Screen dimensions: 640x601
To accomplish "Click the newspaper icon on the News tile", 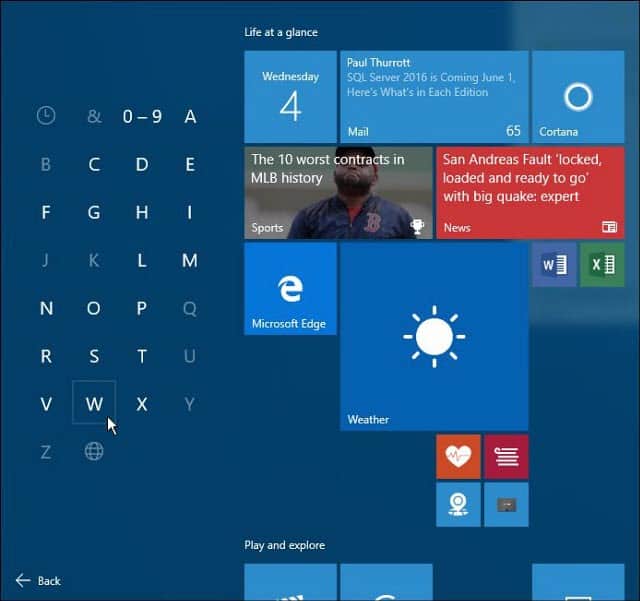I will point(609,227).
